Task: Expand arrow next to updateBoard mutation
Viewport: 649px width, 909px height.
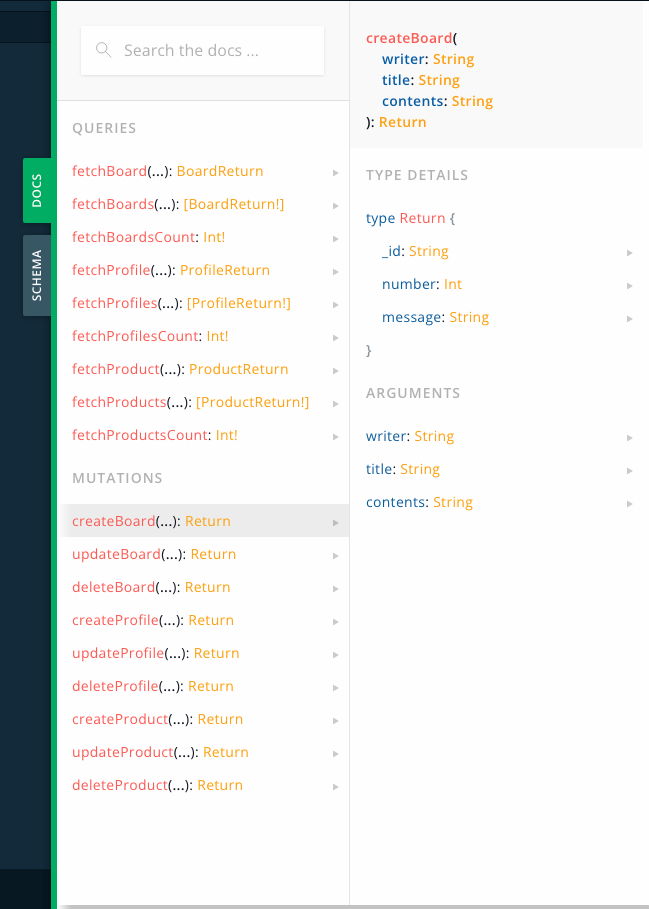Action: pos(336,556)
